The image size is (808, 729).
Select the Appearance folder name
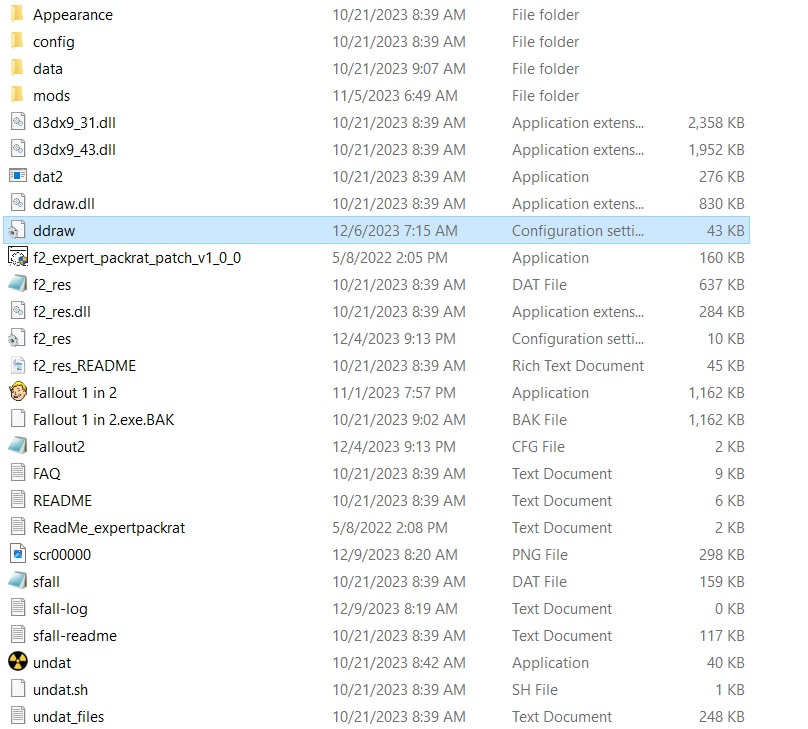coord(73,15)
